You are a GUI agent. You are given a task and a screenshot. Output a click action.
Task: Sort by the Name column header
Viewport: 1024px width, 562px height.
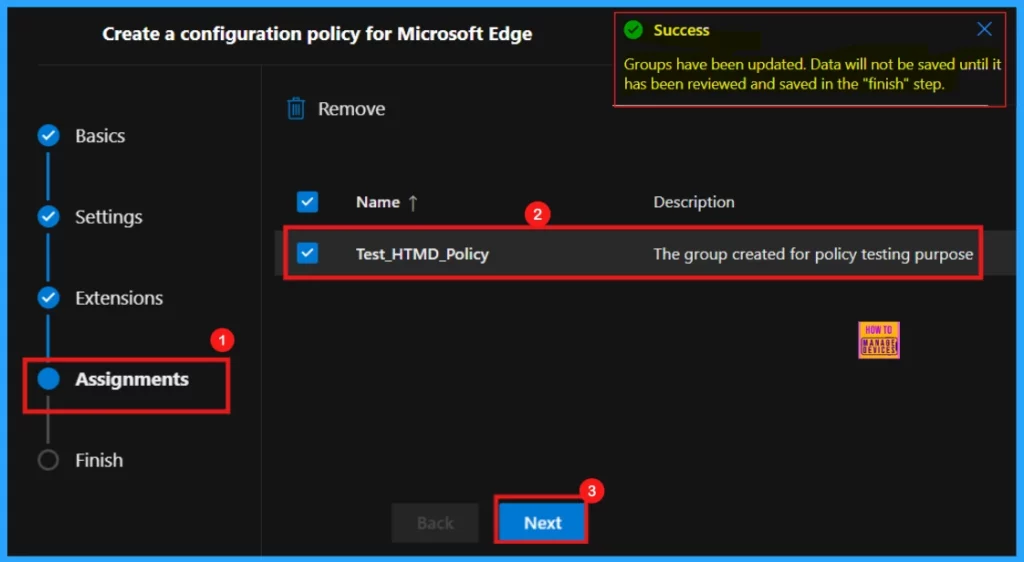coord(386,202)
